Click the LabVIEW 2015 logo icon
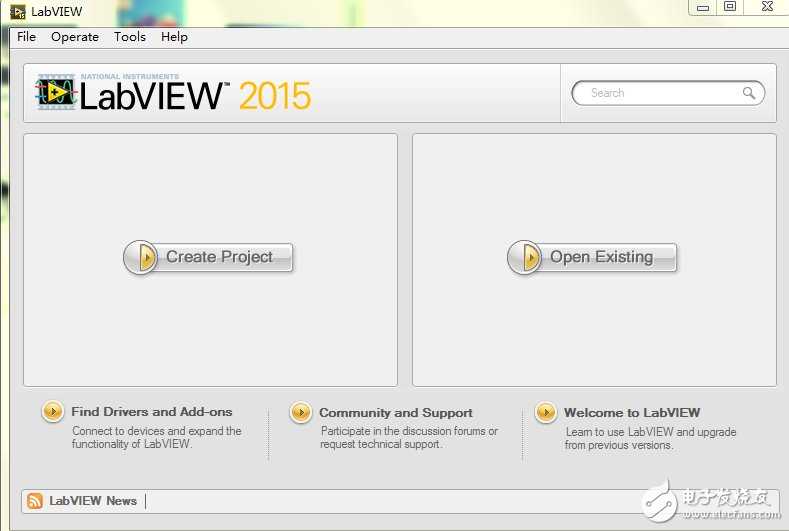Screen dimensions: 789x531 click(x=56, y=92)
